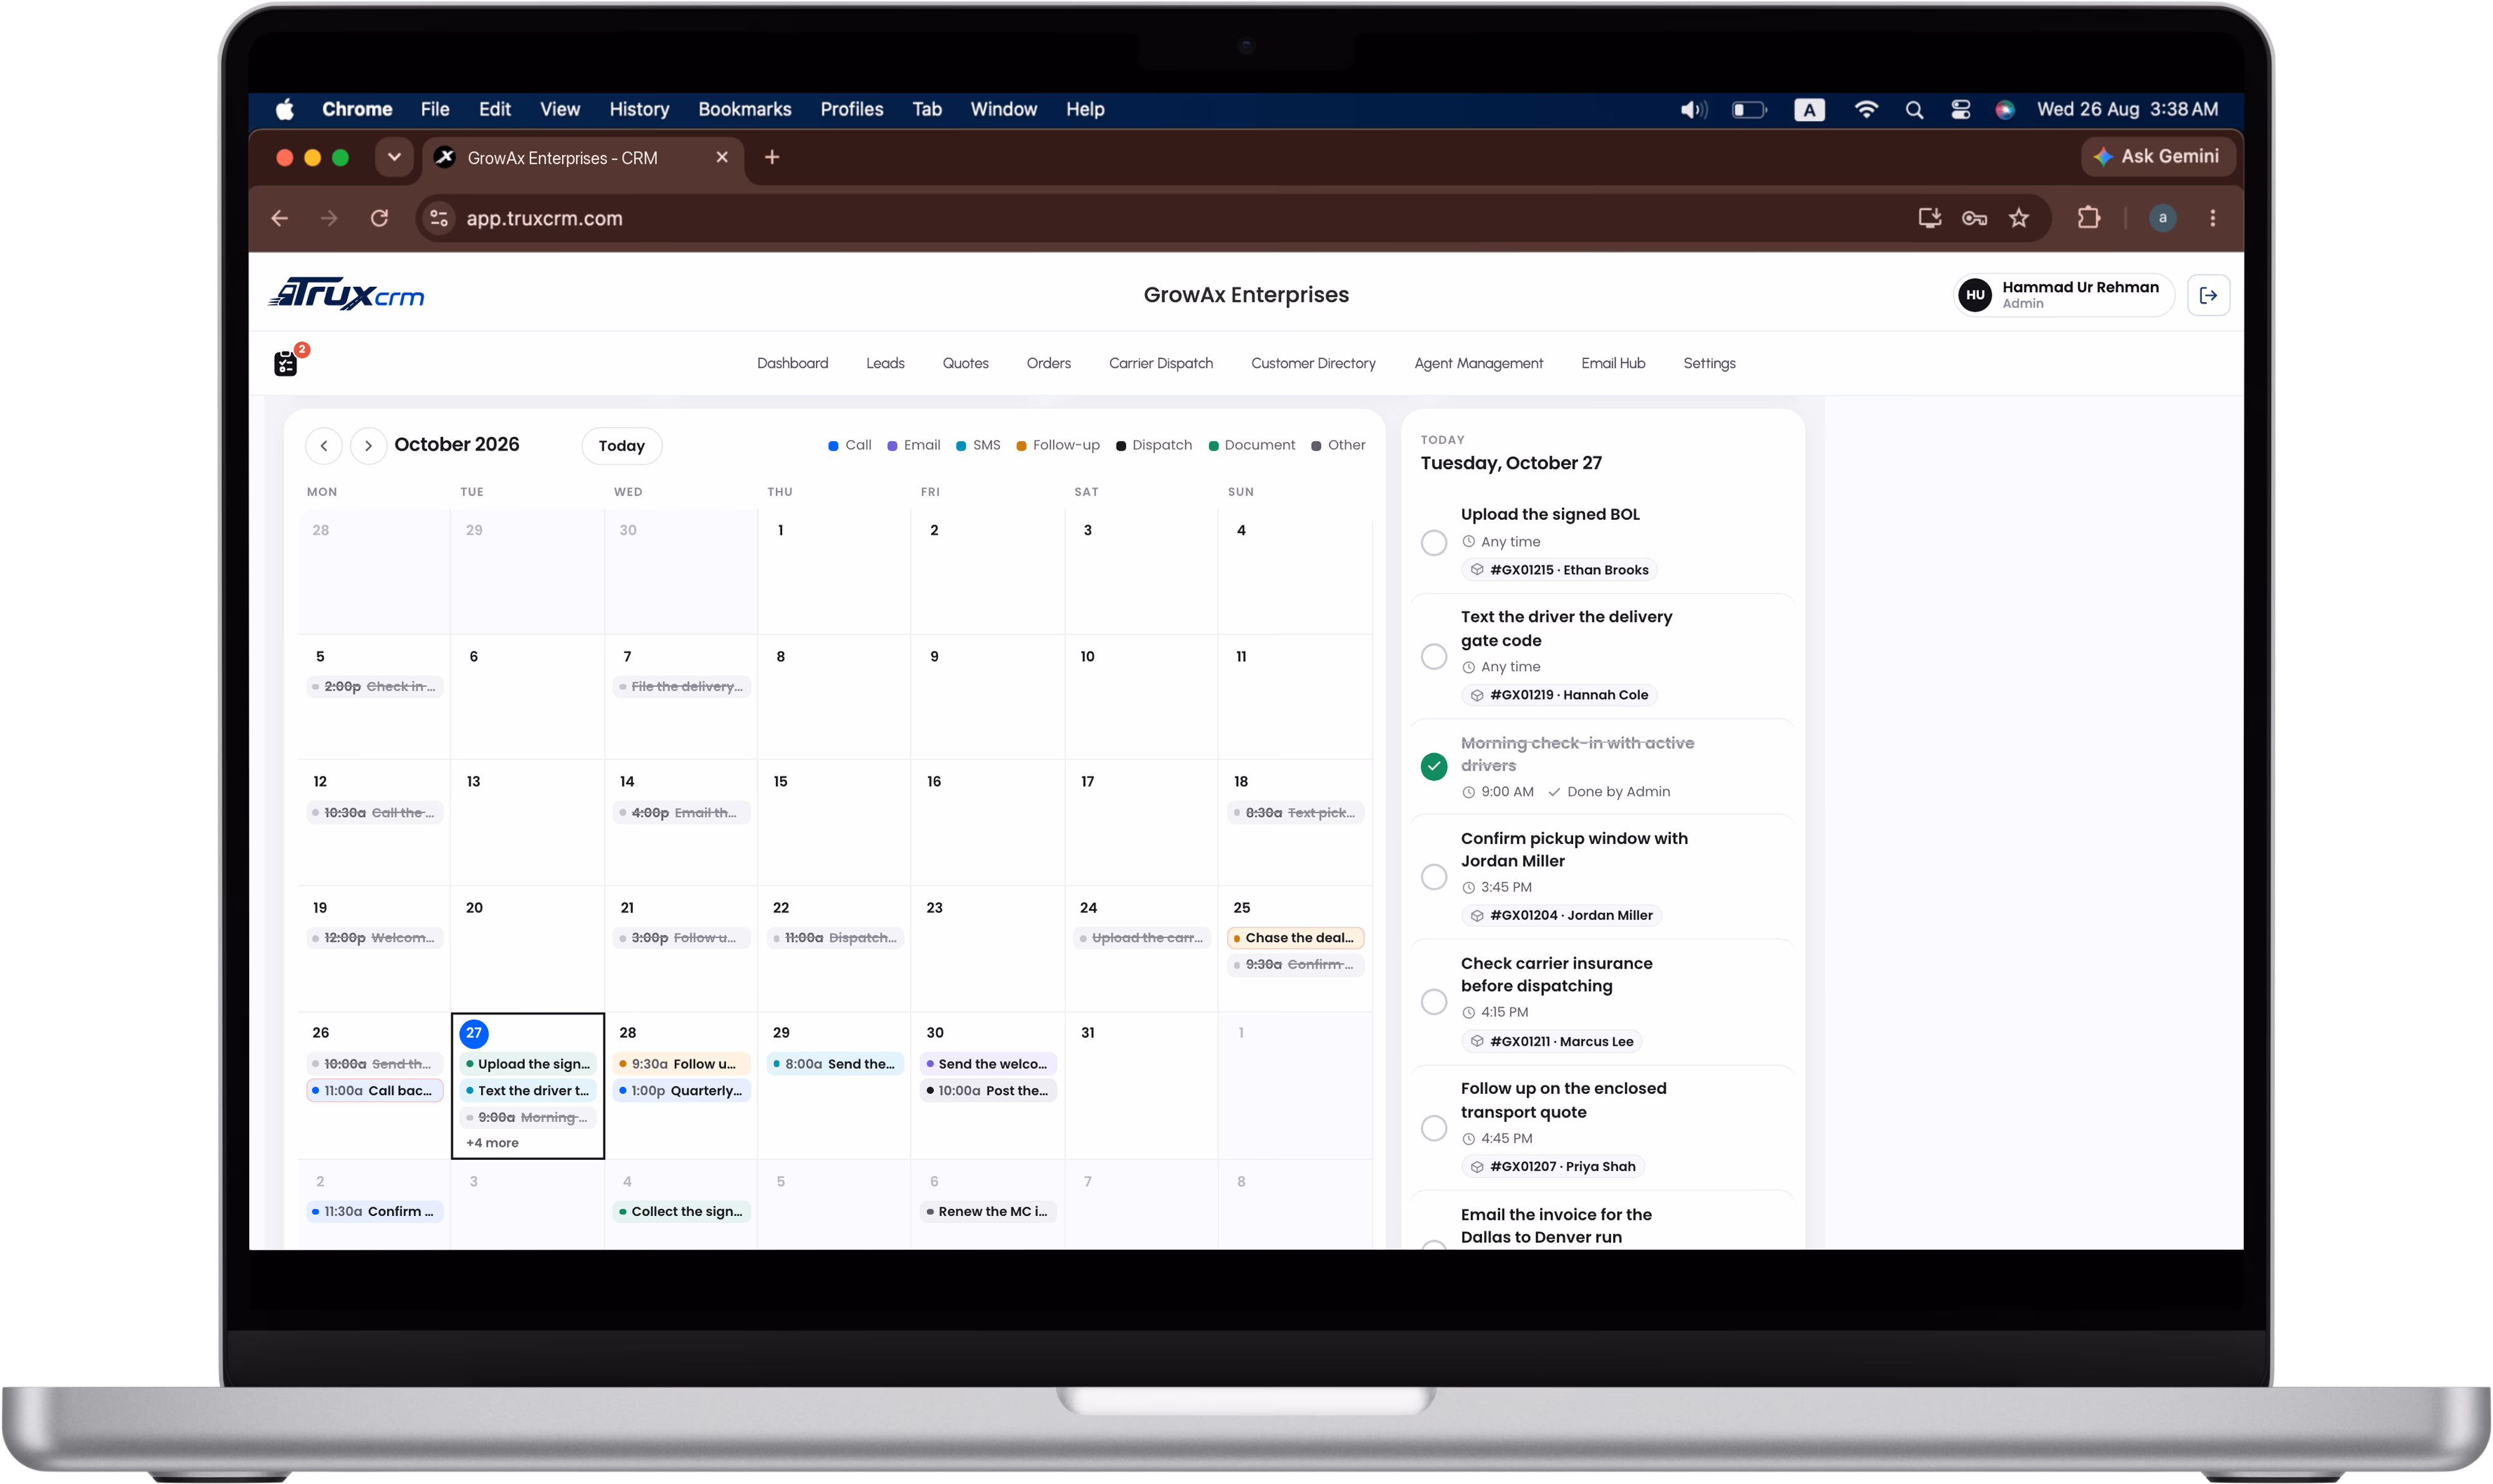The width and height of the screenshot is (2493, 1484).
Task: Click the logout icon beside Hammad Ur Rehman
Action: tap(2208, 295)
